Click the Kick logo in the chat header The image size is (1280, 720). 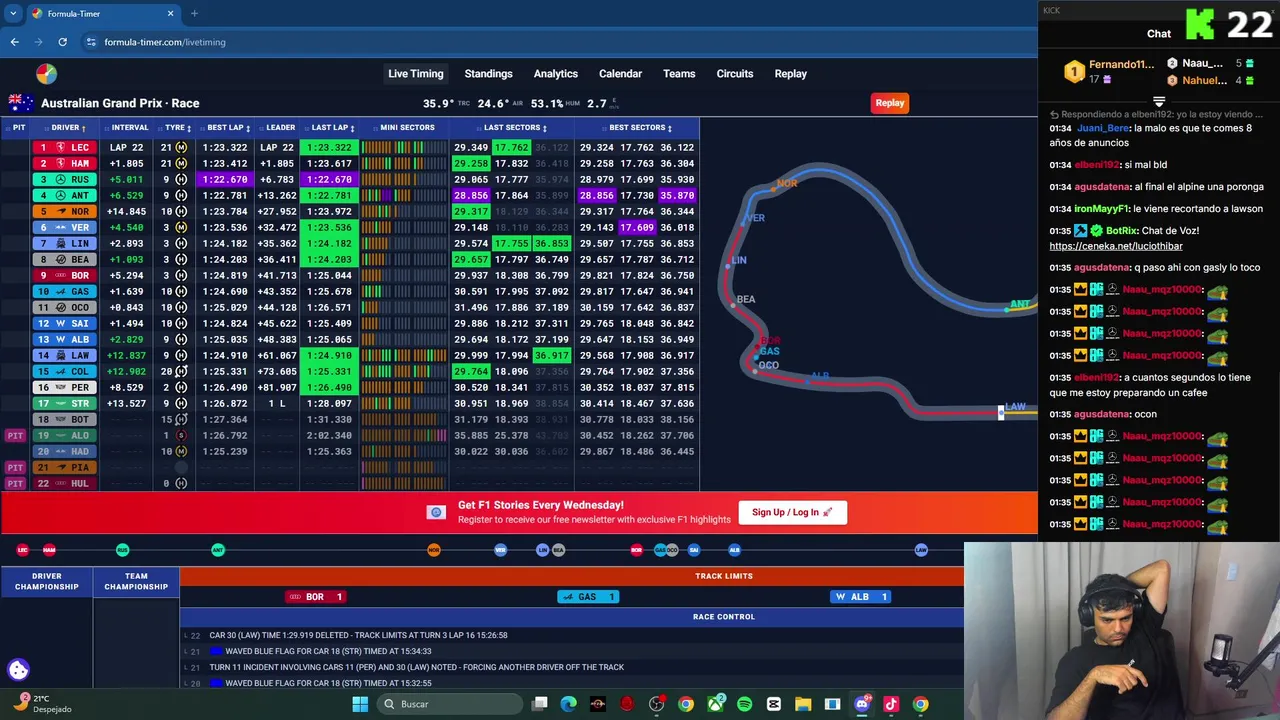(x=1199, y=24)
